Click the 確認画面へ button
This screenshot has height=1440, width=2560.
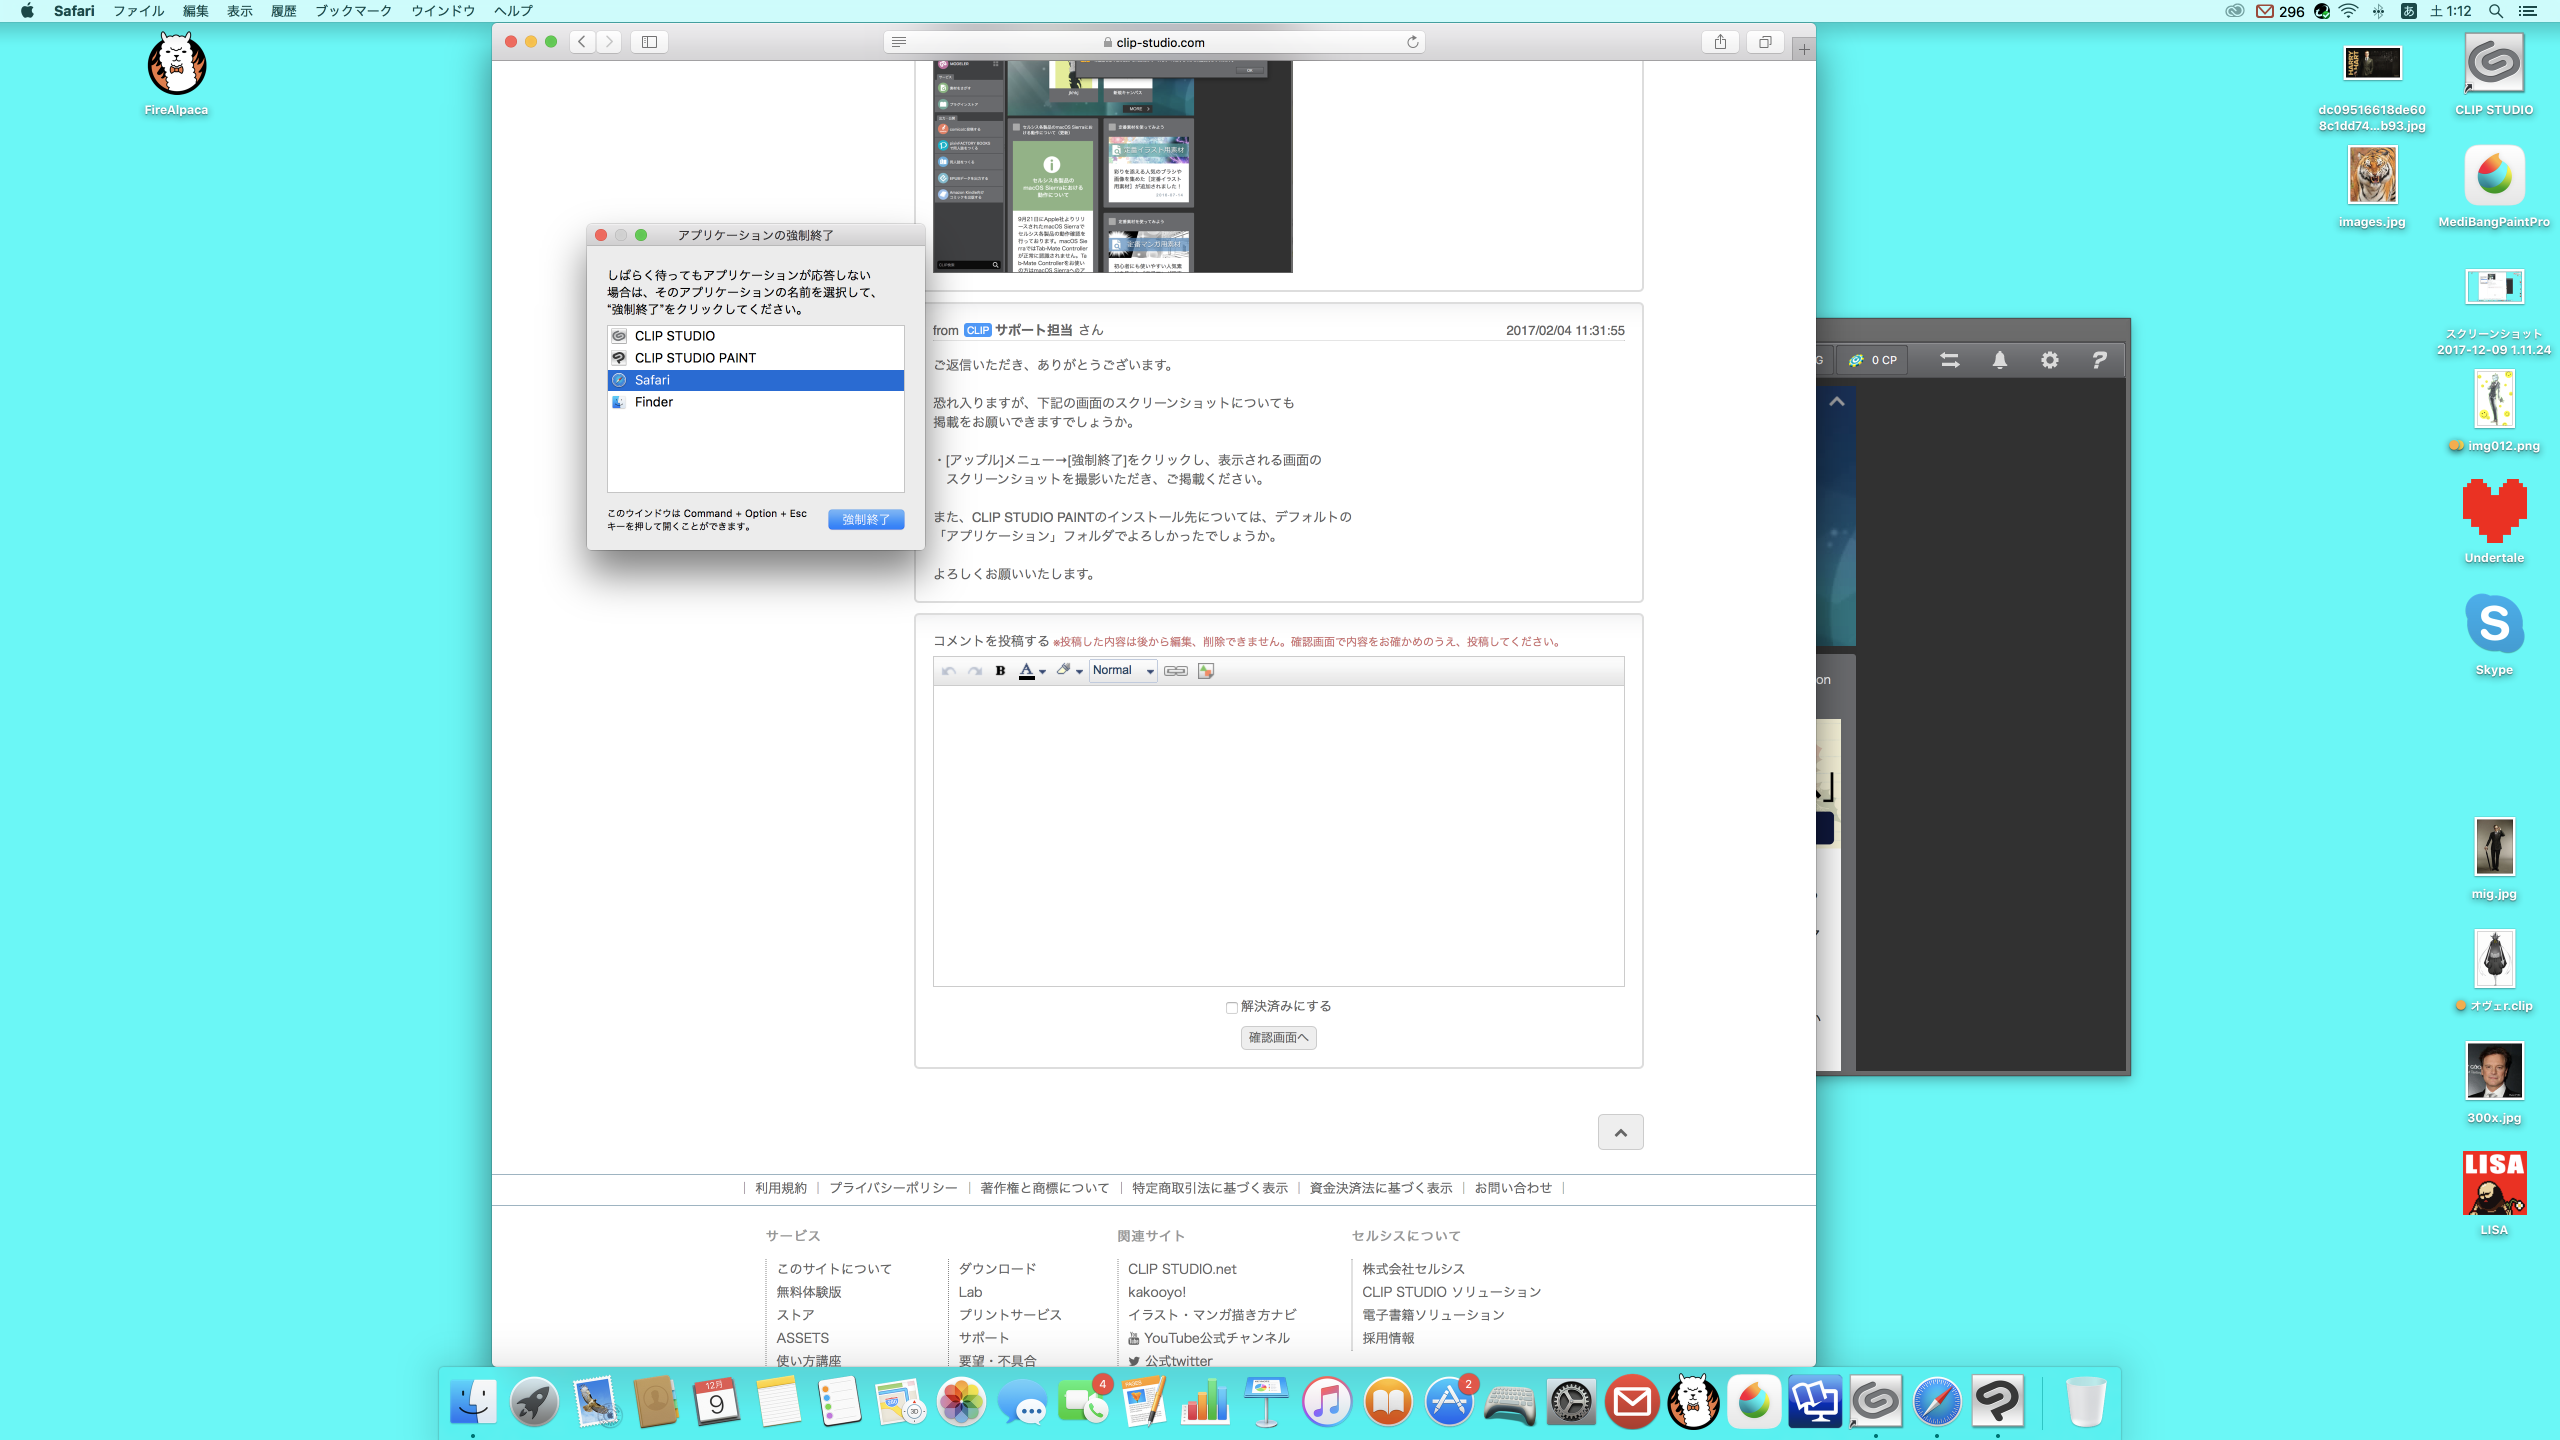click(x=1278, y=1038)
